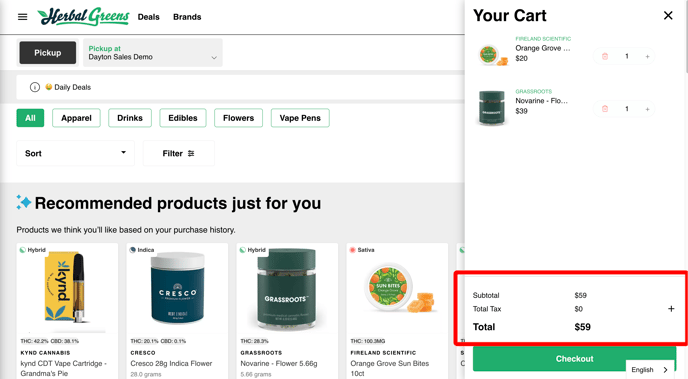The height and width of the screenshot is (379, 688).
Task: Open Sun Bites recommended product image
Action: [399, 288]
